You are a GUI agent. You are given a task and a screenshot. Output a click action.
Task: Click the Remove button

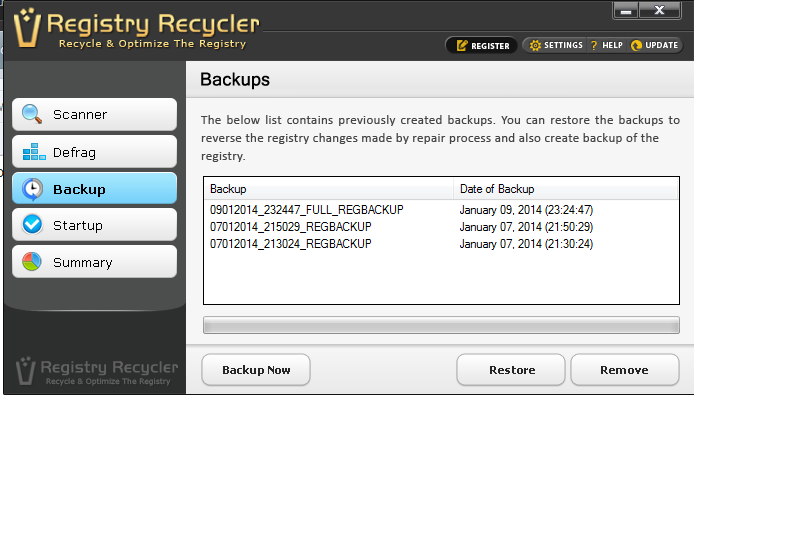tap(625, 370)
